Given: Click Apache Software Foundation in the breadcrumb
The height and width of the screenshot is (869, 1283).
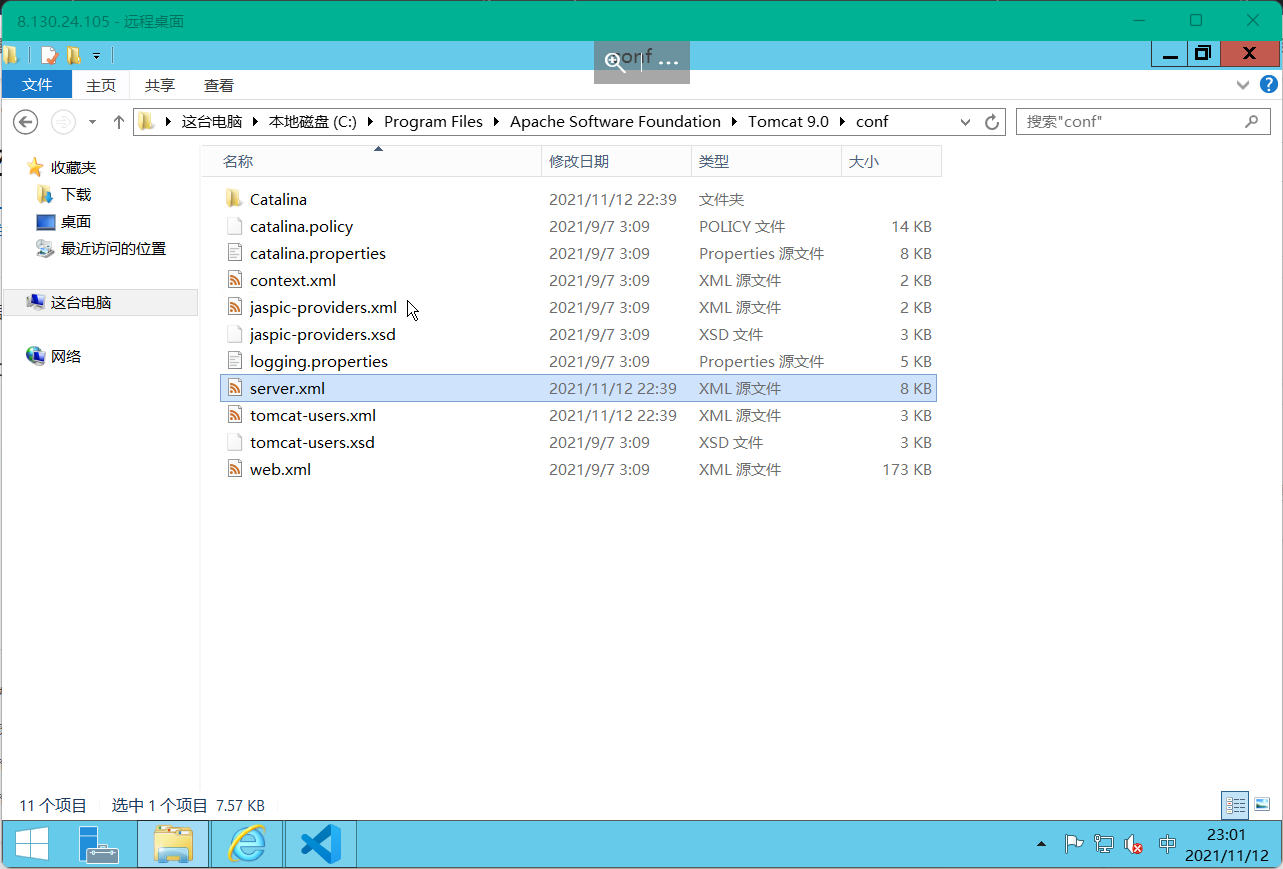Looking at the screenshot, I should point(615,122).
